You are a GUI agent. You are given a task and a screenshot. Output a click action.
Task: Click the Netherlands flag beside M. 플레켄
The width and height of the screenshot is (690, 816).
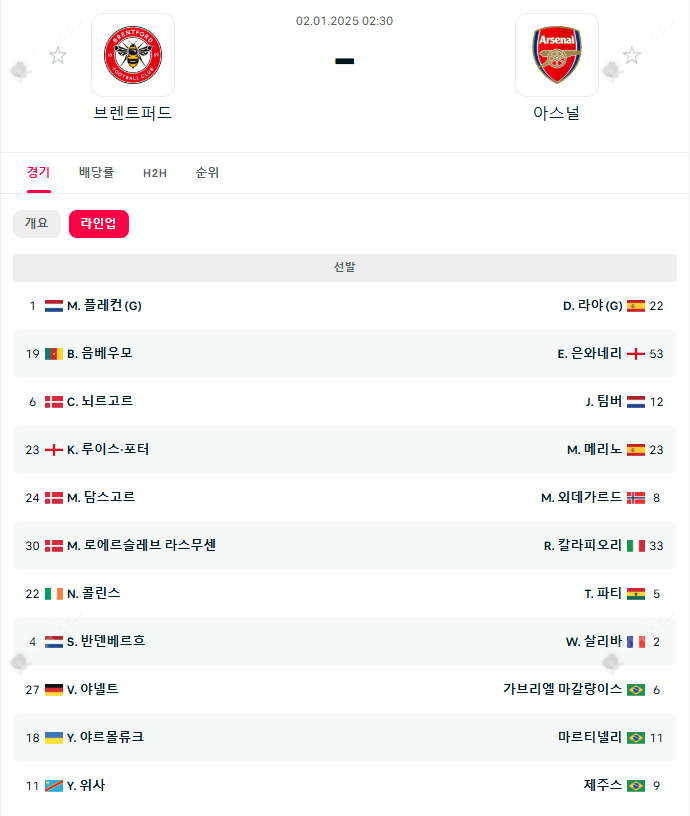[54, 306]
